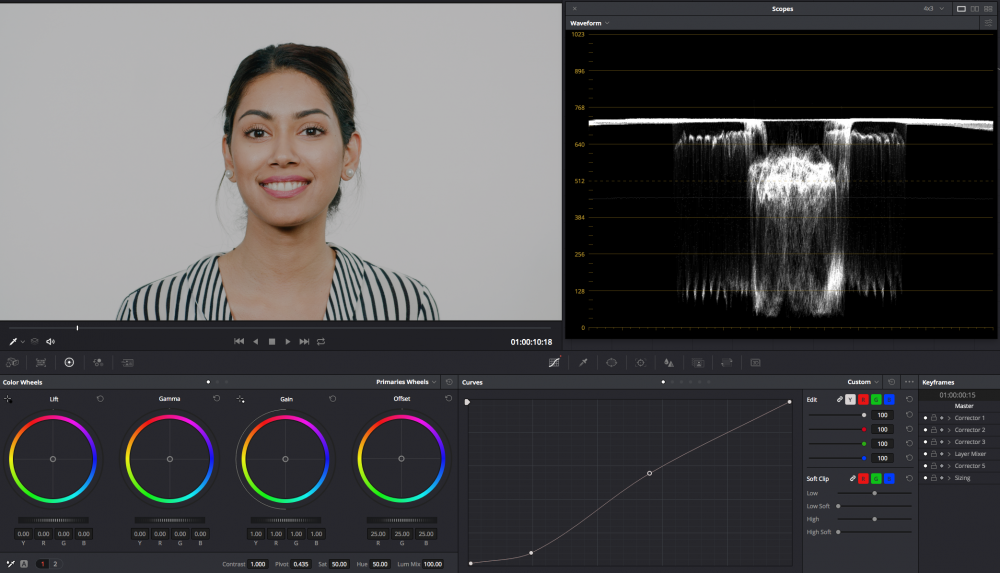This screenshot has height=573, width=1000.
Task: Open the Power Windows palette icon
Action: pyautogui.click(x=612, y=362)
